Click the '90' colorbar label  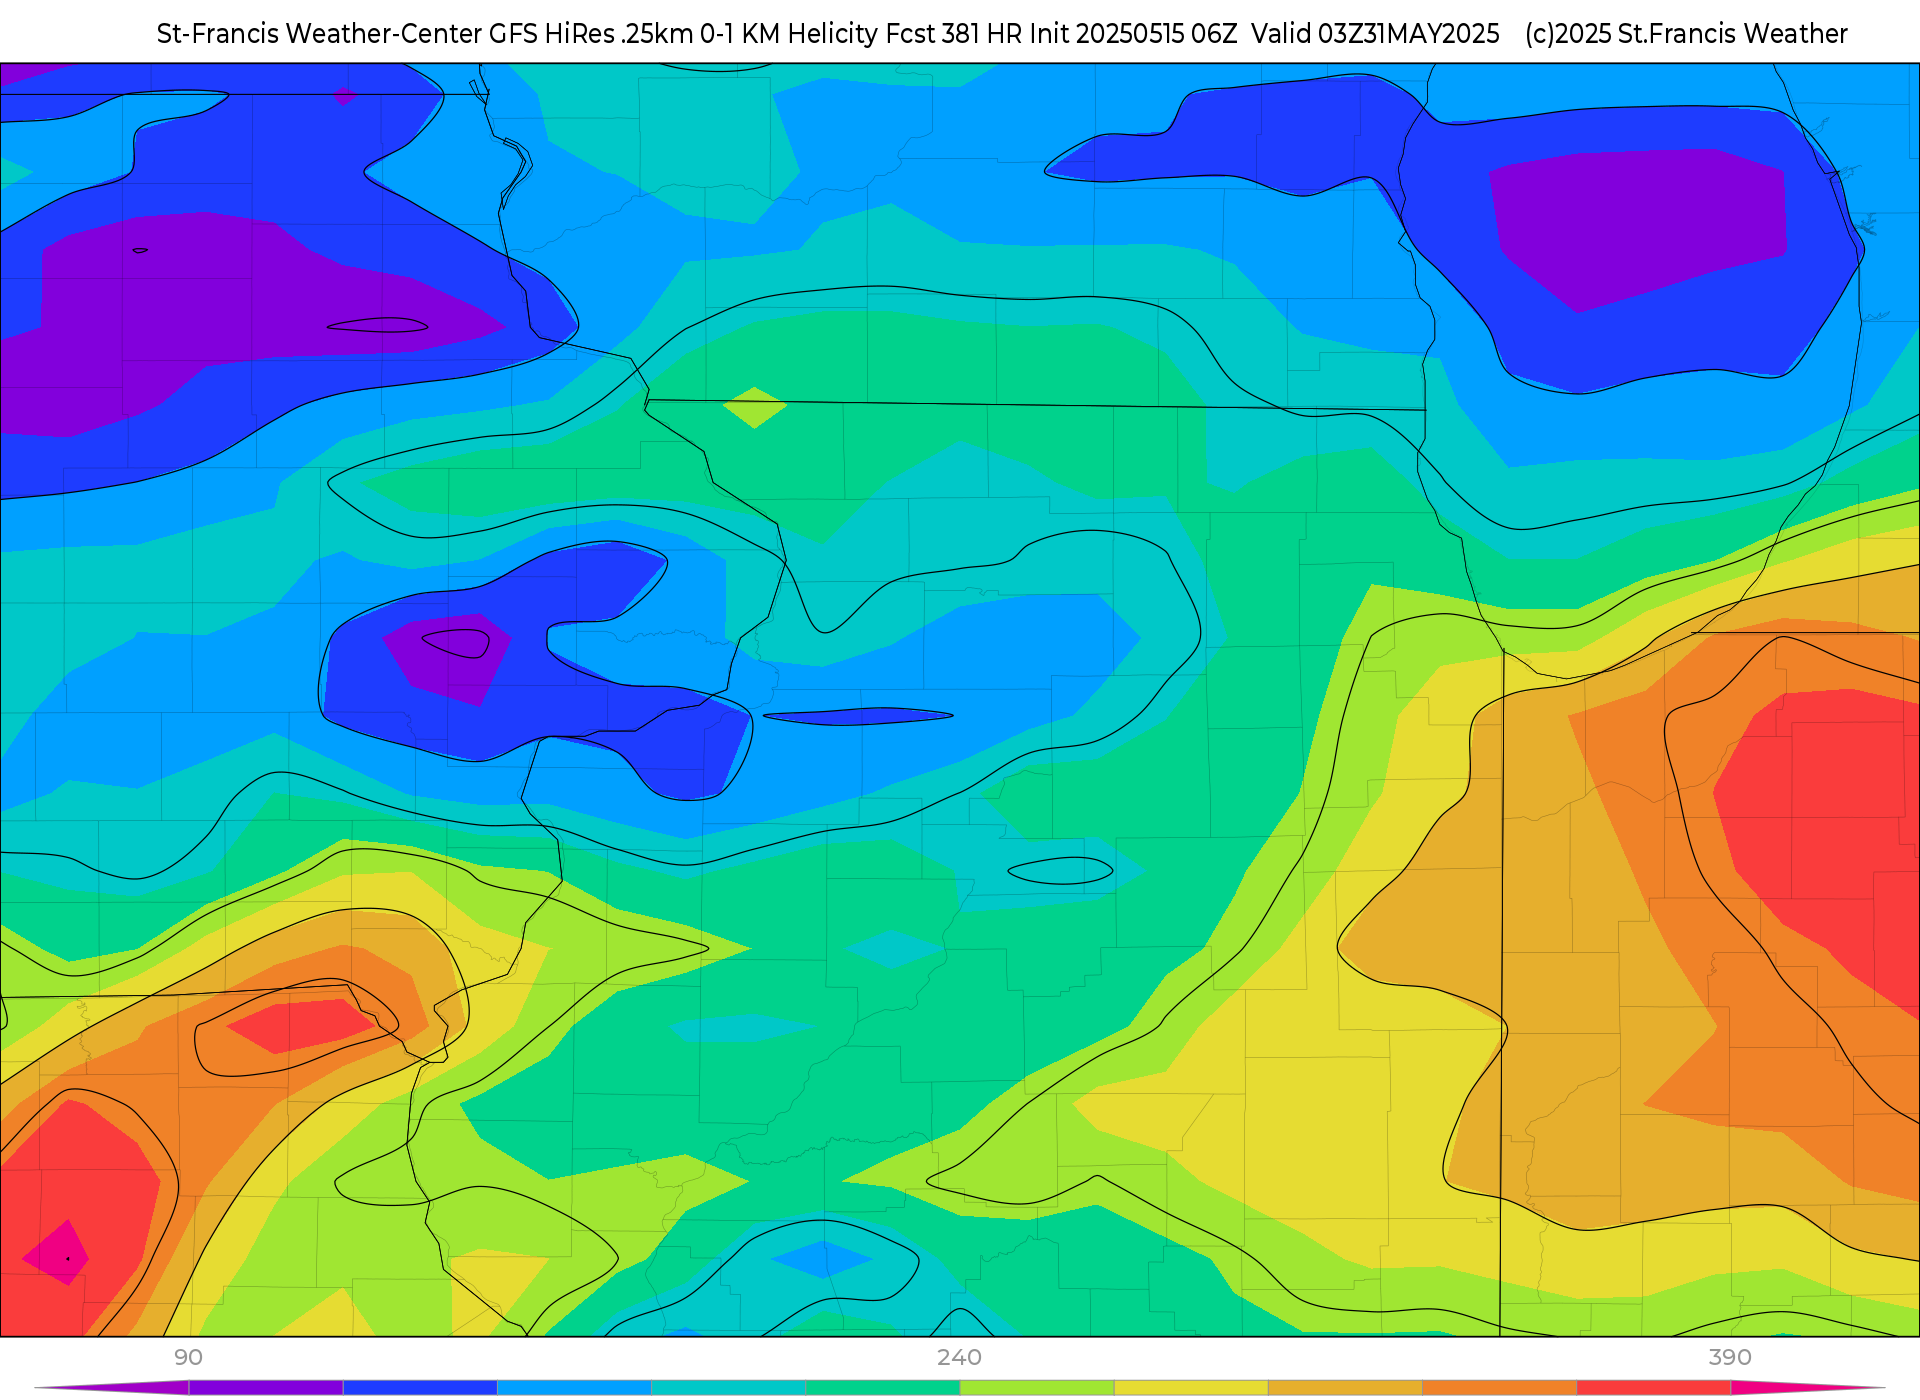pyautogui.click(x=188, y=1357)
